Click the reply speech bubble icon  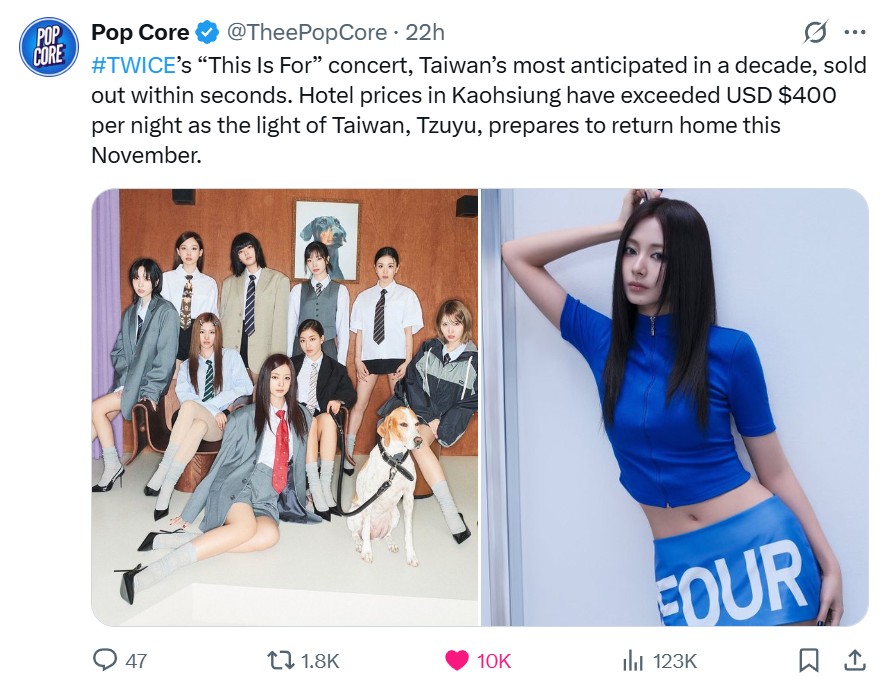tap(105, 660)
